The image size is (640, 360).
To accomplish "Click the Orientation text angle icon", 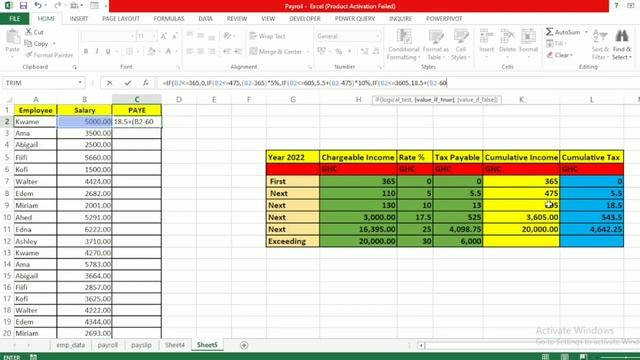I will pos(227,36).
